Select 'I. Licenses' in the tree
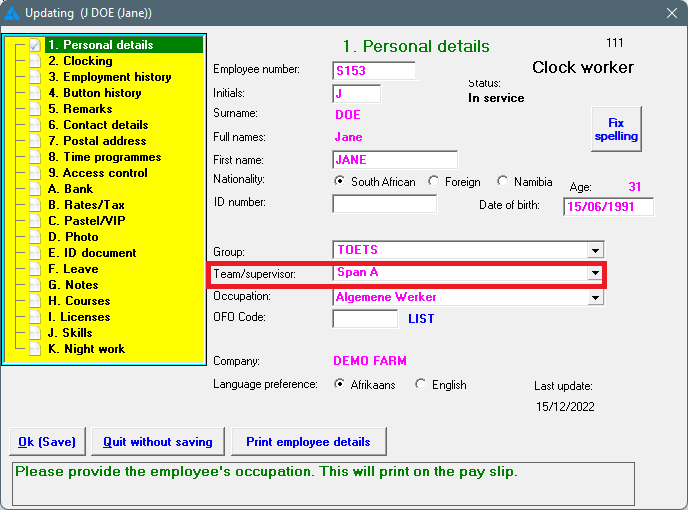 (x=79, y=317)
